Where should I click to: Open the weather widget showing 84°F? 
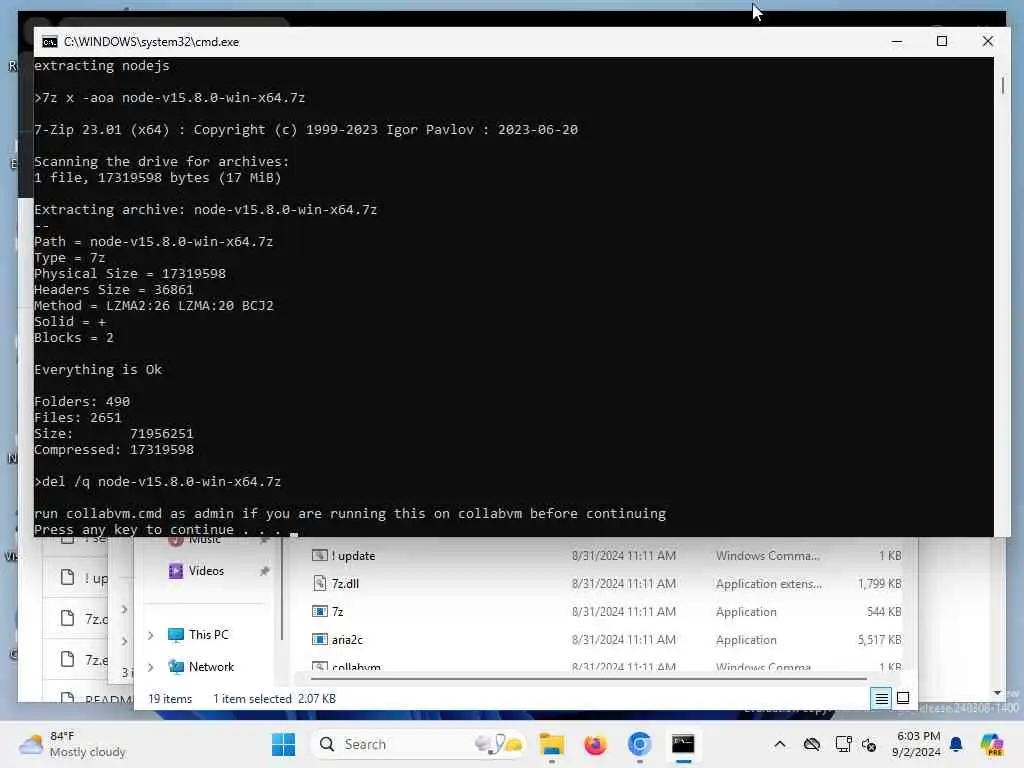[x=72, y=744]
